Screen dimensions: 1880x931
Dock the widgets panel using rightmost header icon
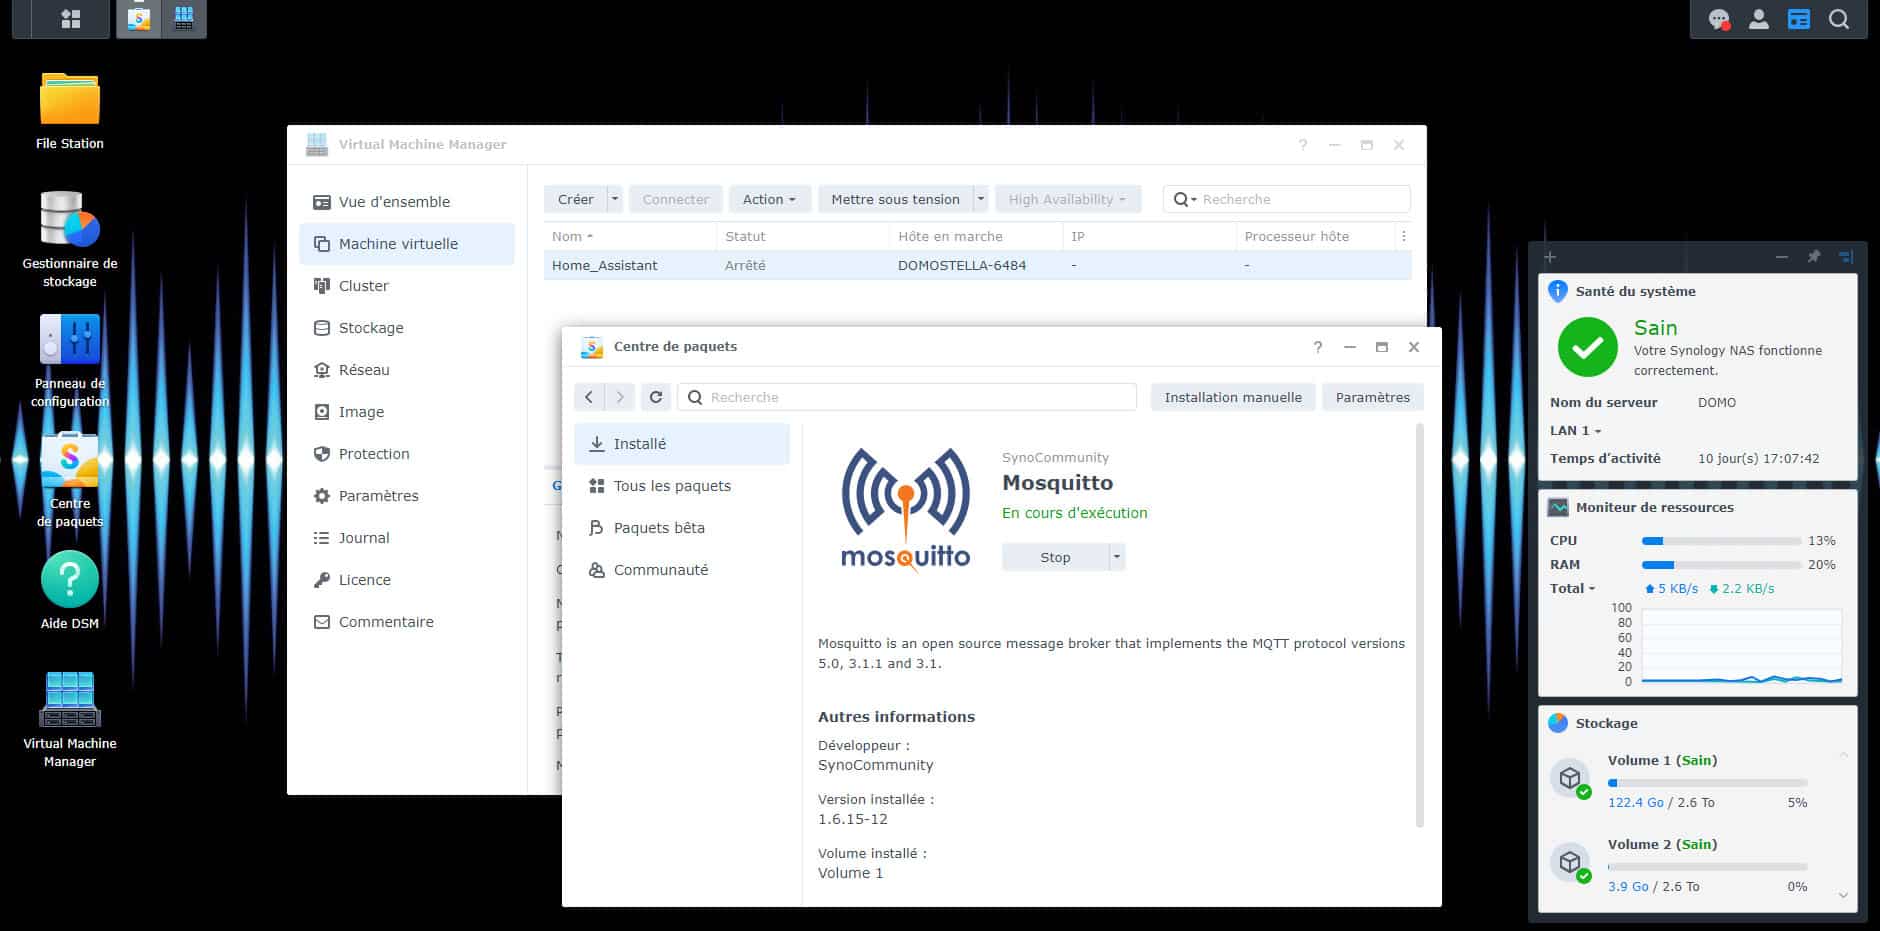pyautogui.click(x=1846, y=257)
